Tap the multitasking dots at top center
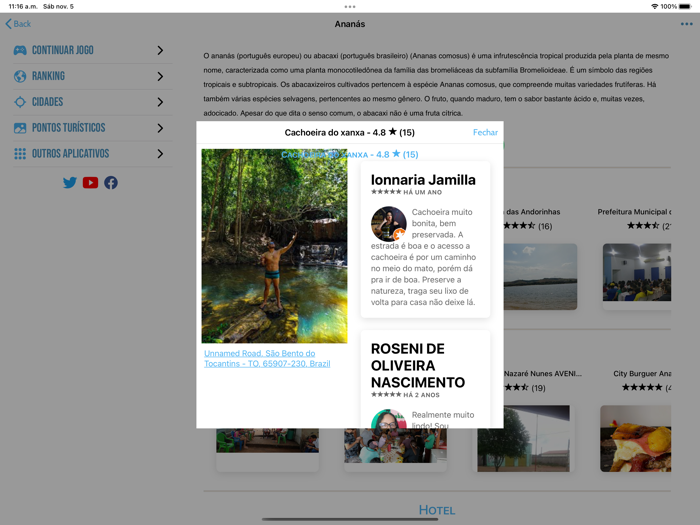This screenshot has width=700, height=525. [350, 7]
